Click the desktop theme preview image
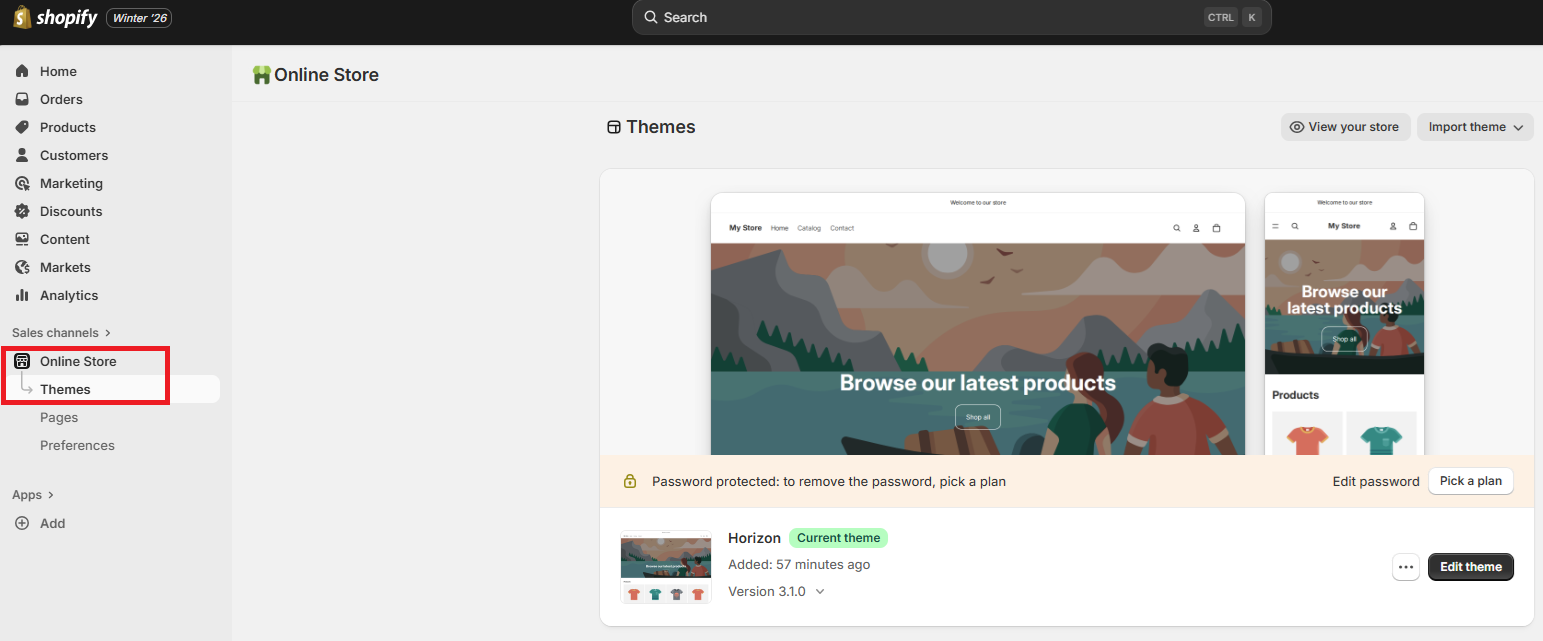This screenshot has width=1543, height=641. pos(977,324)
